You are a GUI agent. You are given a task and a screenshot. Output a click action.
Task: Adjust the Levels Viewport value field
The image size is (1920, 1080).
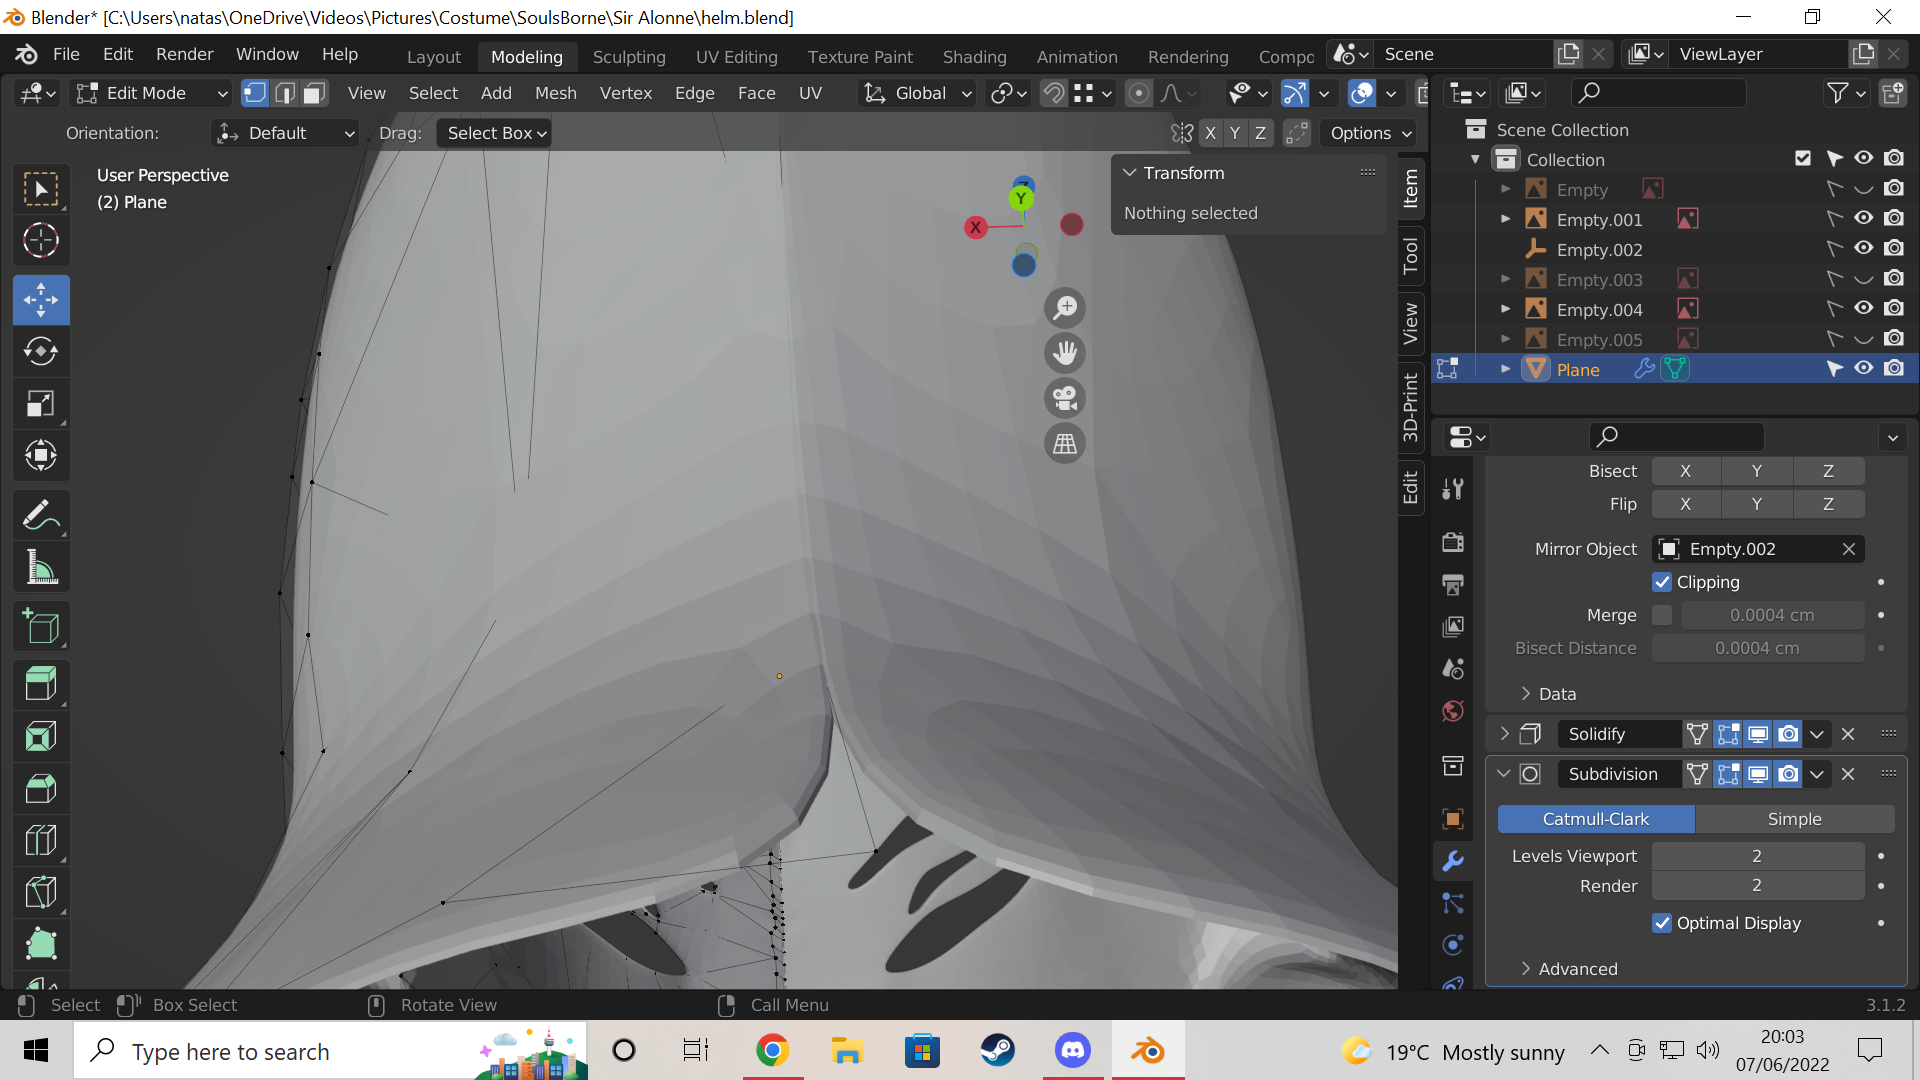[x=1757, y=856]
